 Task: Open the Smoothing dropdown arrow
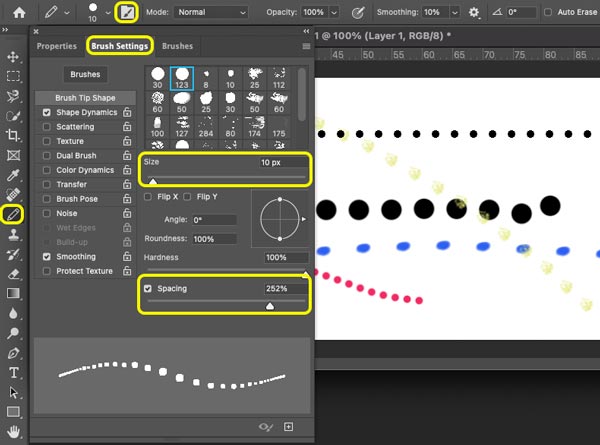tap(455, 13)
